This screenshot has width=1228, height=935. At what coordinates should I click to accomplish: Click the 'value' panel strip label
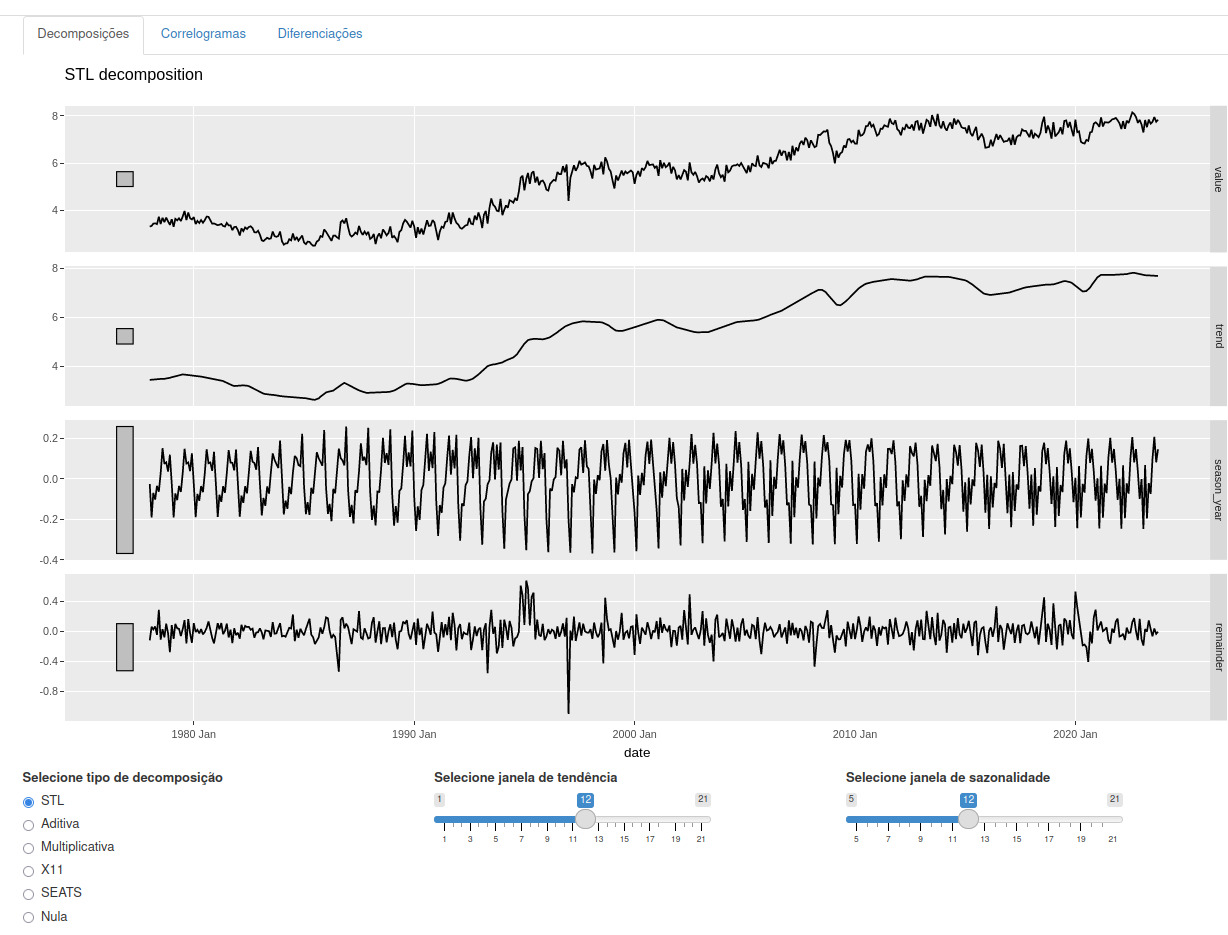[1218, 179]
